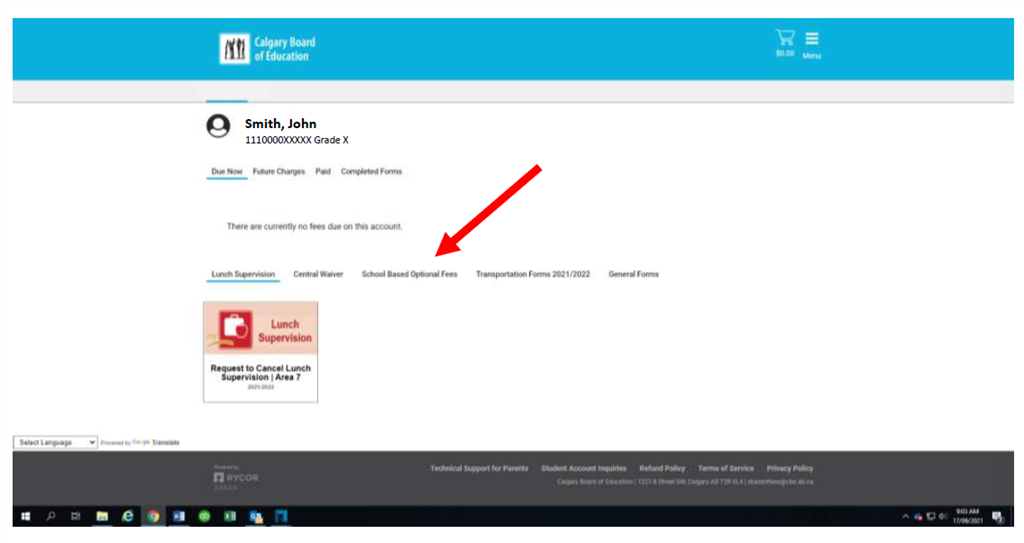Open Google Chrome from the taskbar
Screen dimensions: 1024x543
point(153,516)
